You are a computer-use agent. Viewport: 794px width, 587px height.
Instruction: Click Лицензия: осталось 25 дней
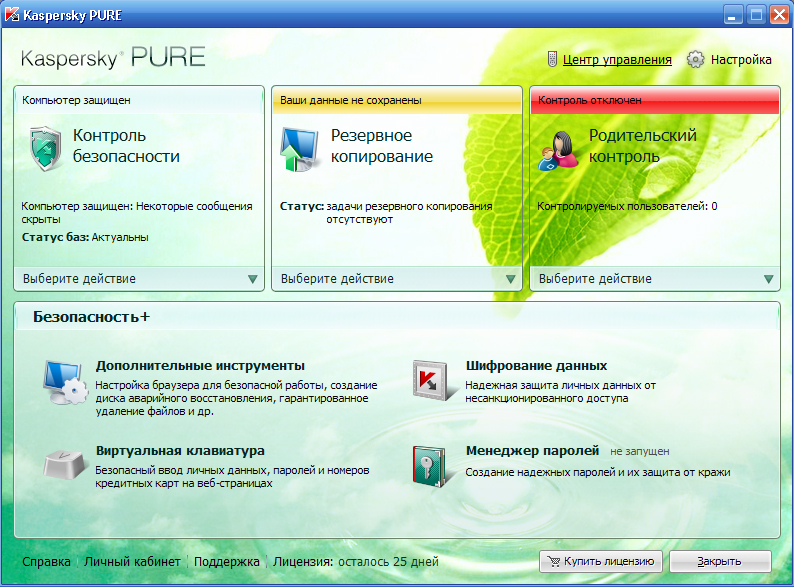point(356,562)
